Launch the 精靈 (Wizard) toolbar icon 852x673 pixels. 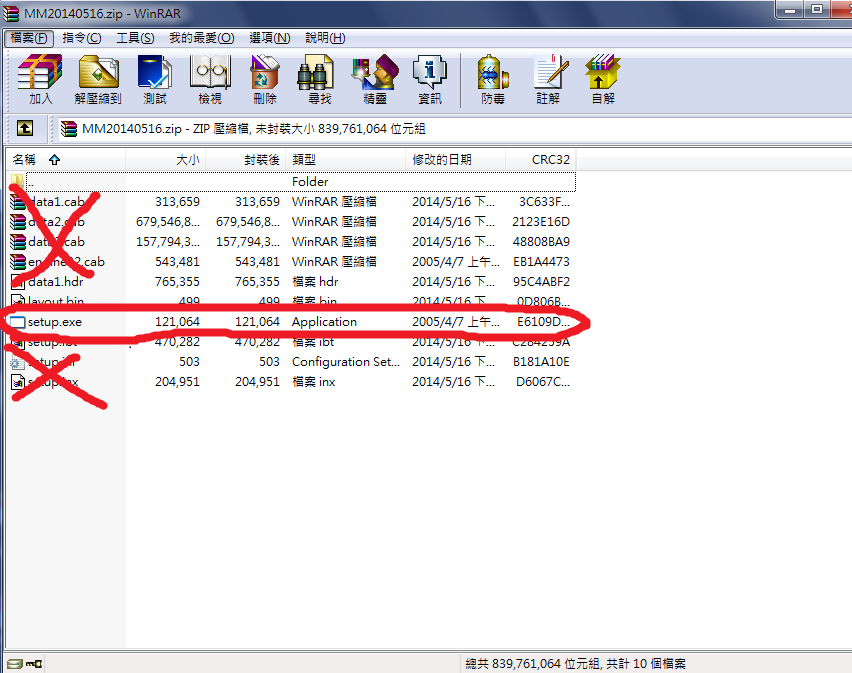pos(375,79)
